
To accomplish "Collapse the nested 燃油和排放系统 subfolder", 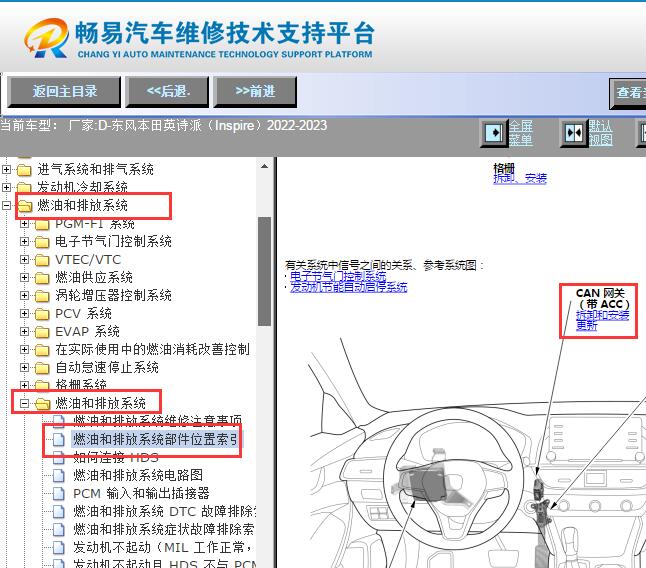I will (25, 403).
